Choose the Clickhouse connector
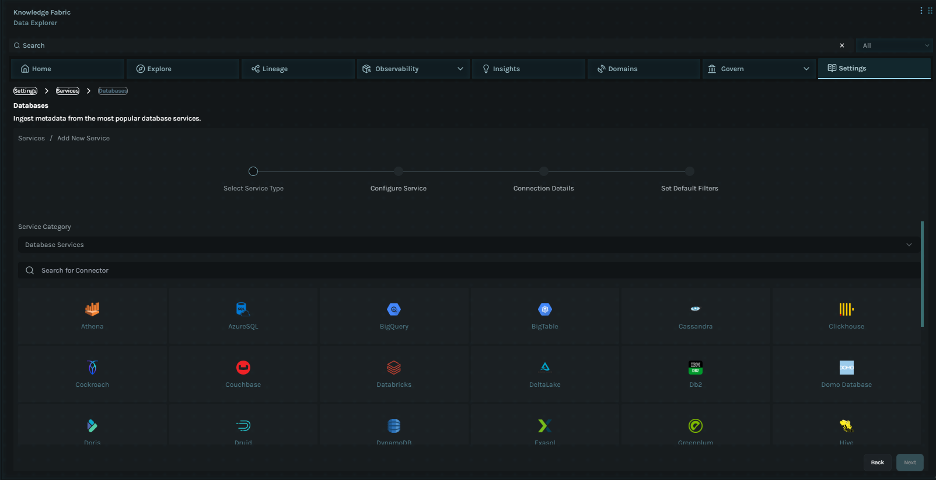 click(x=846, y=309)
